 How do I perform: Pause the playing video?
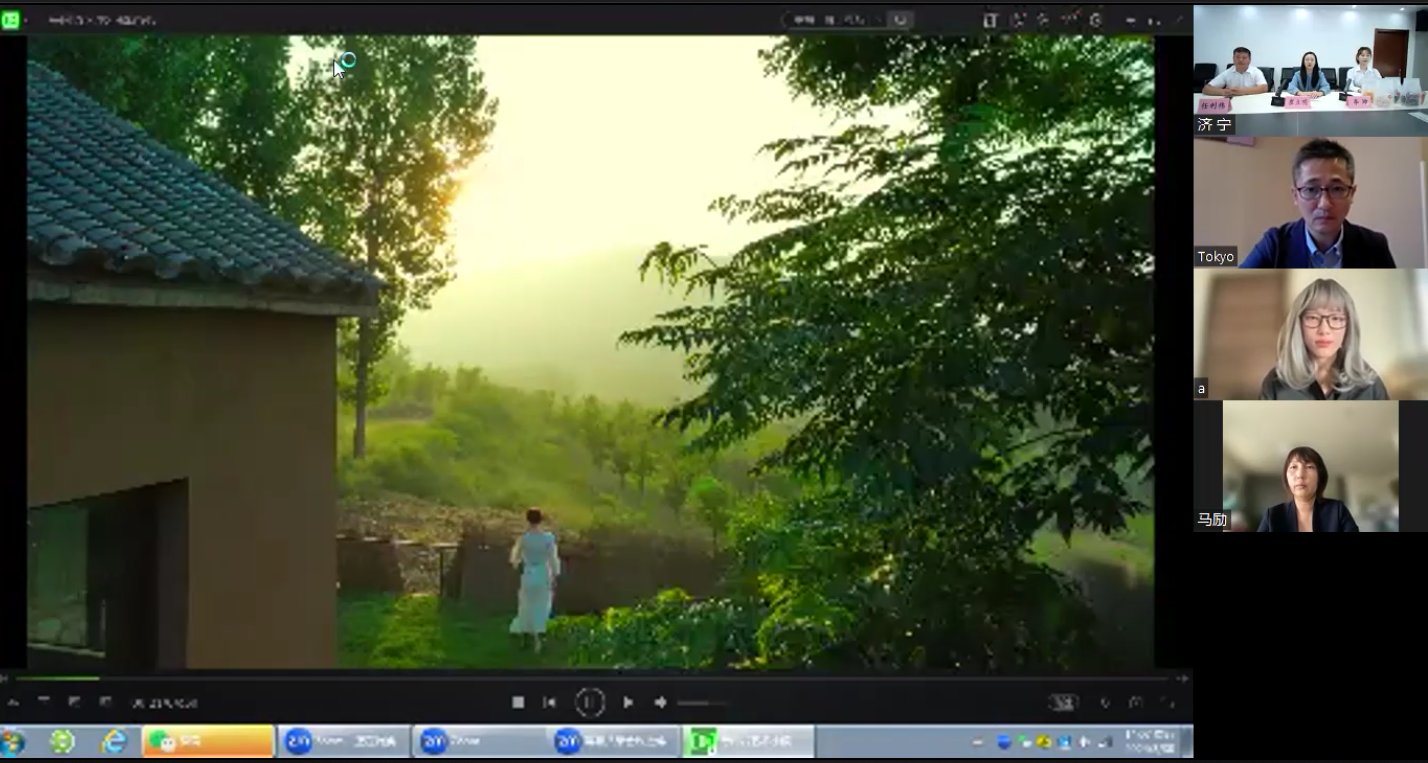click(x=589, y=702)
